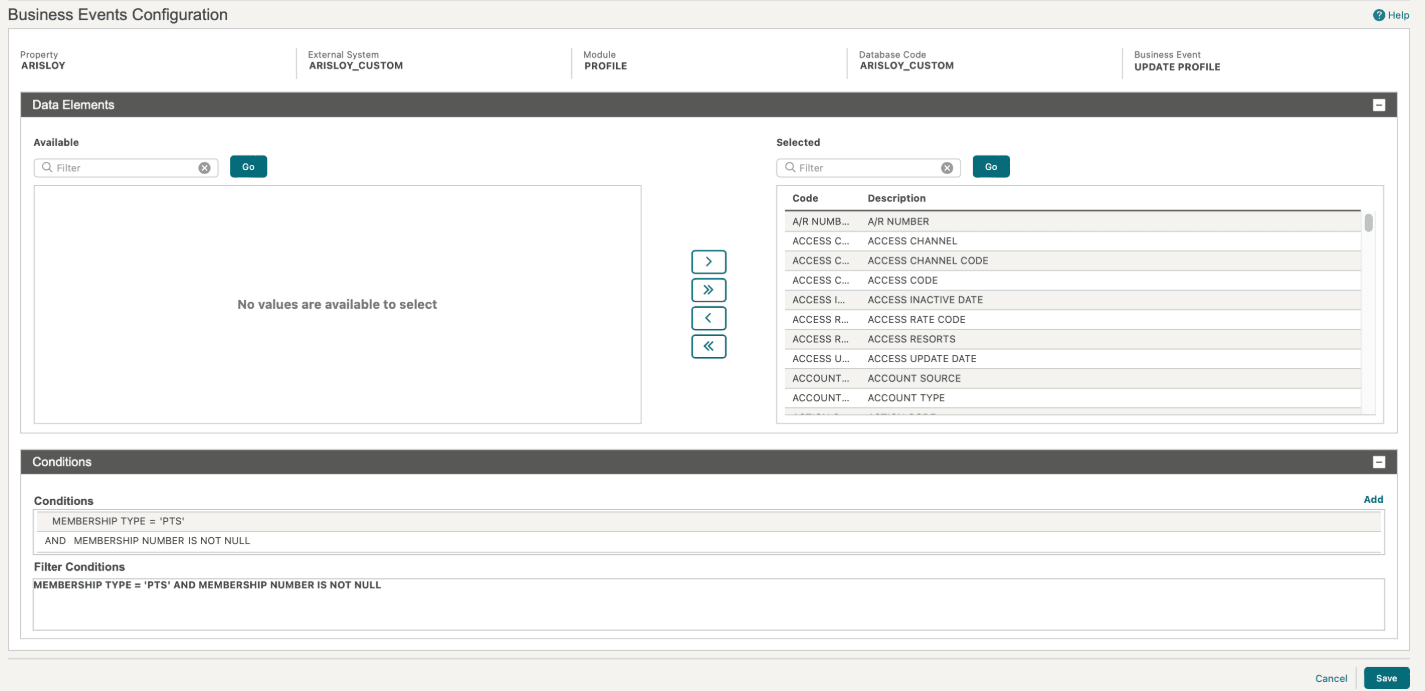This screenshot has width=1425, height=691.
Task: Collapse the Data Elements panel
Action: (1379, 104)
